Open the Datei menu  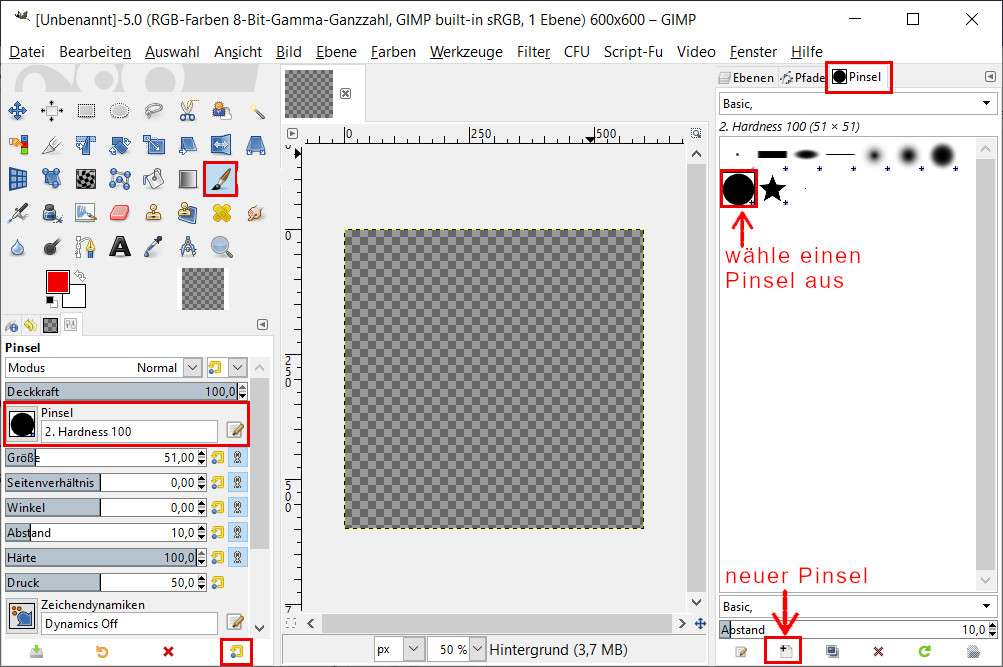coord(27,52)
